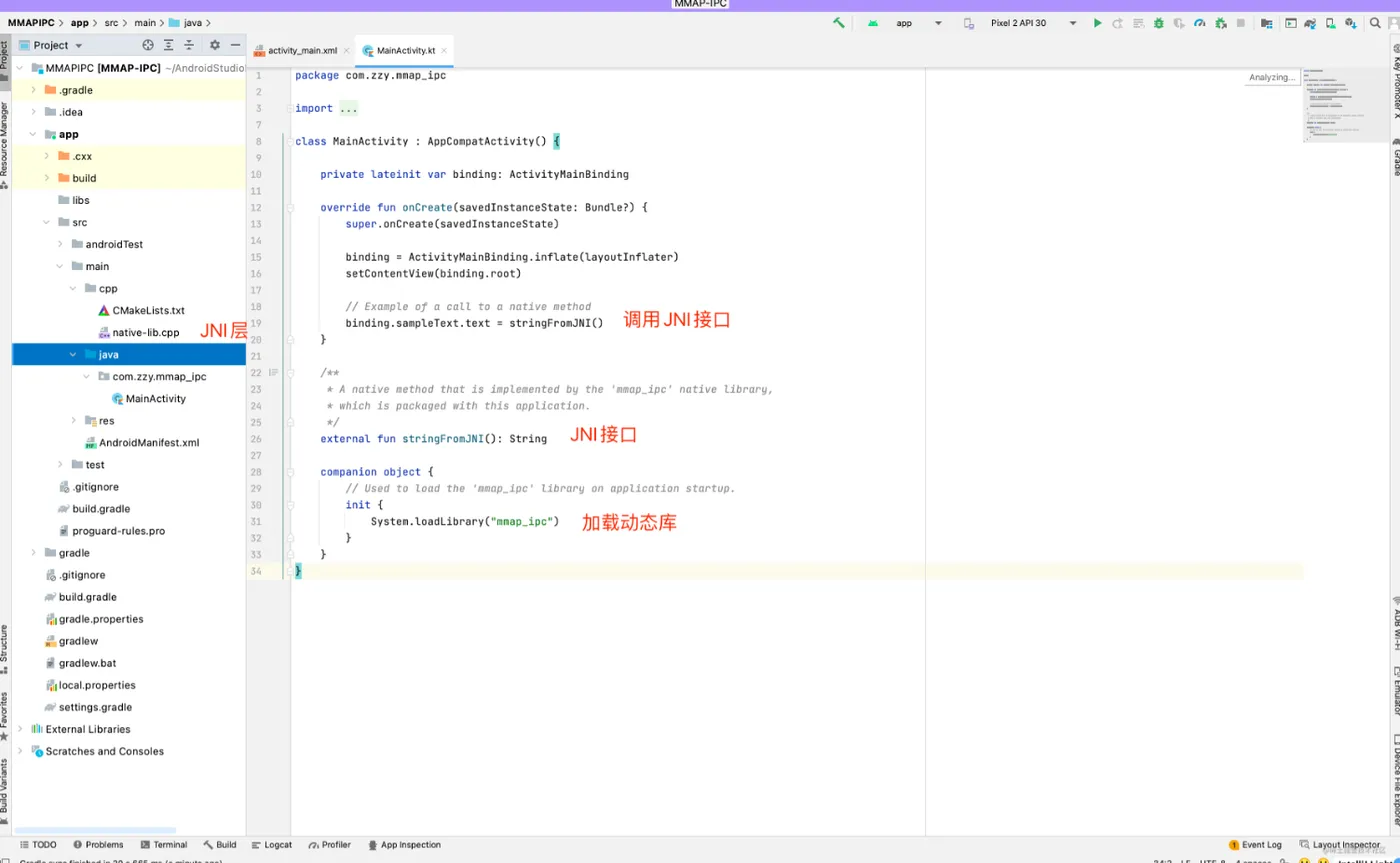The height and width of the screenshot is (863, 1400).
Task: Click the Select Opened File target icon
Action: pyautogui.click(x=148, y=45)
